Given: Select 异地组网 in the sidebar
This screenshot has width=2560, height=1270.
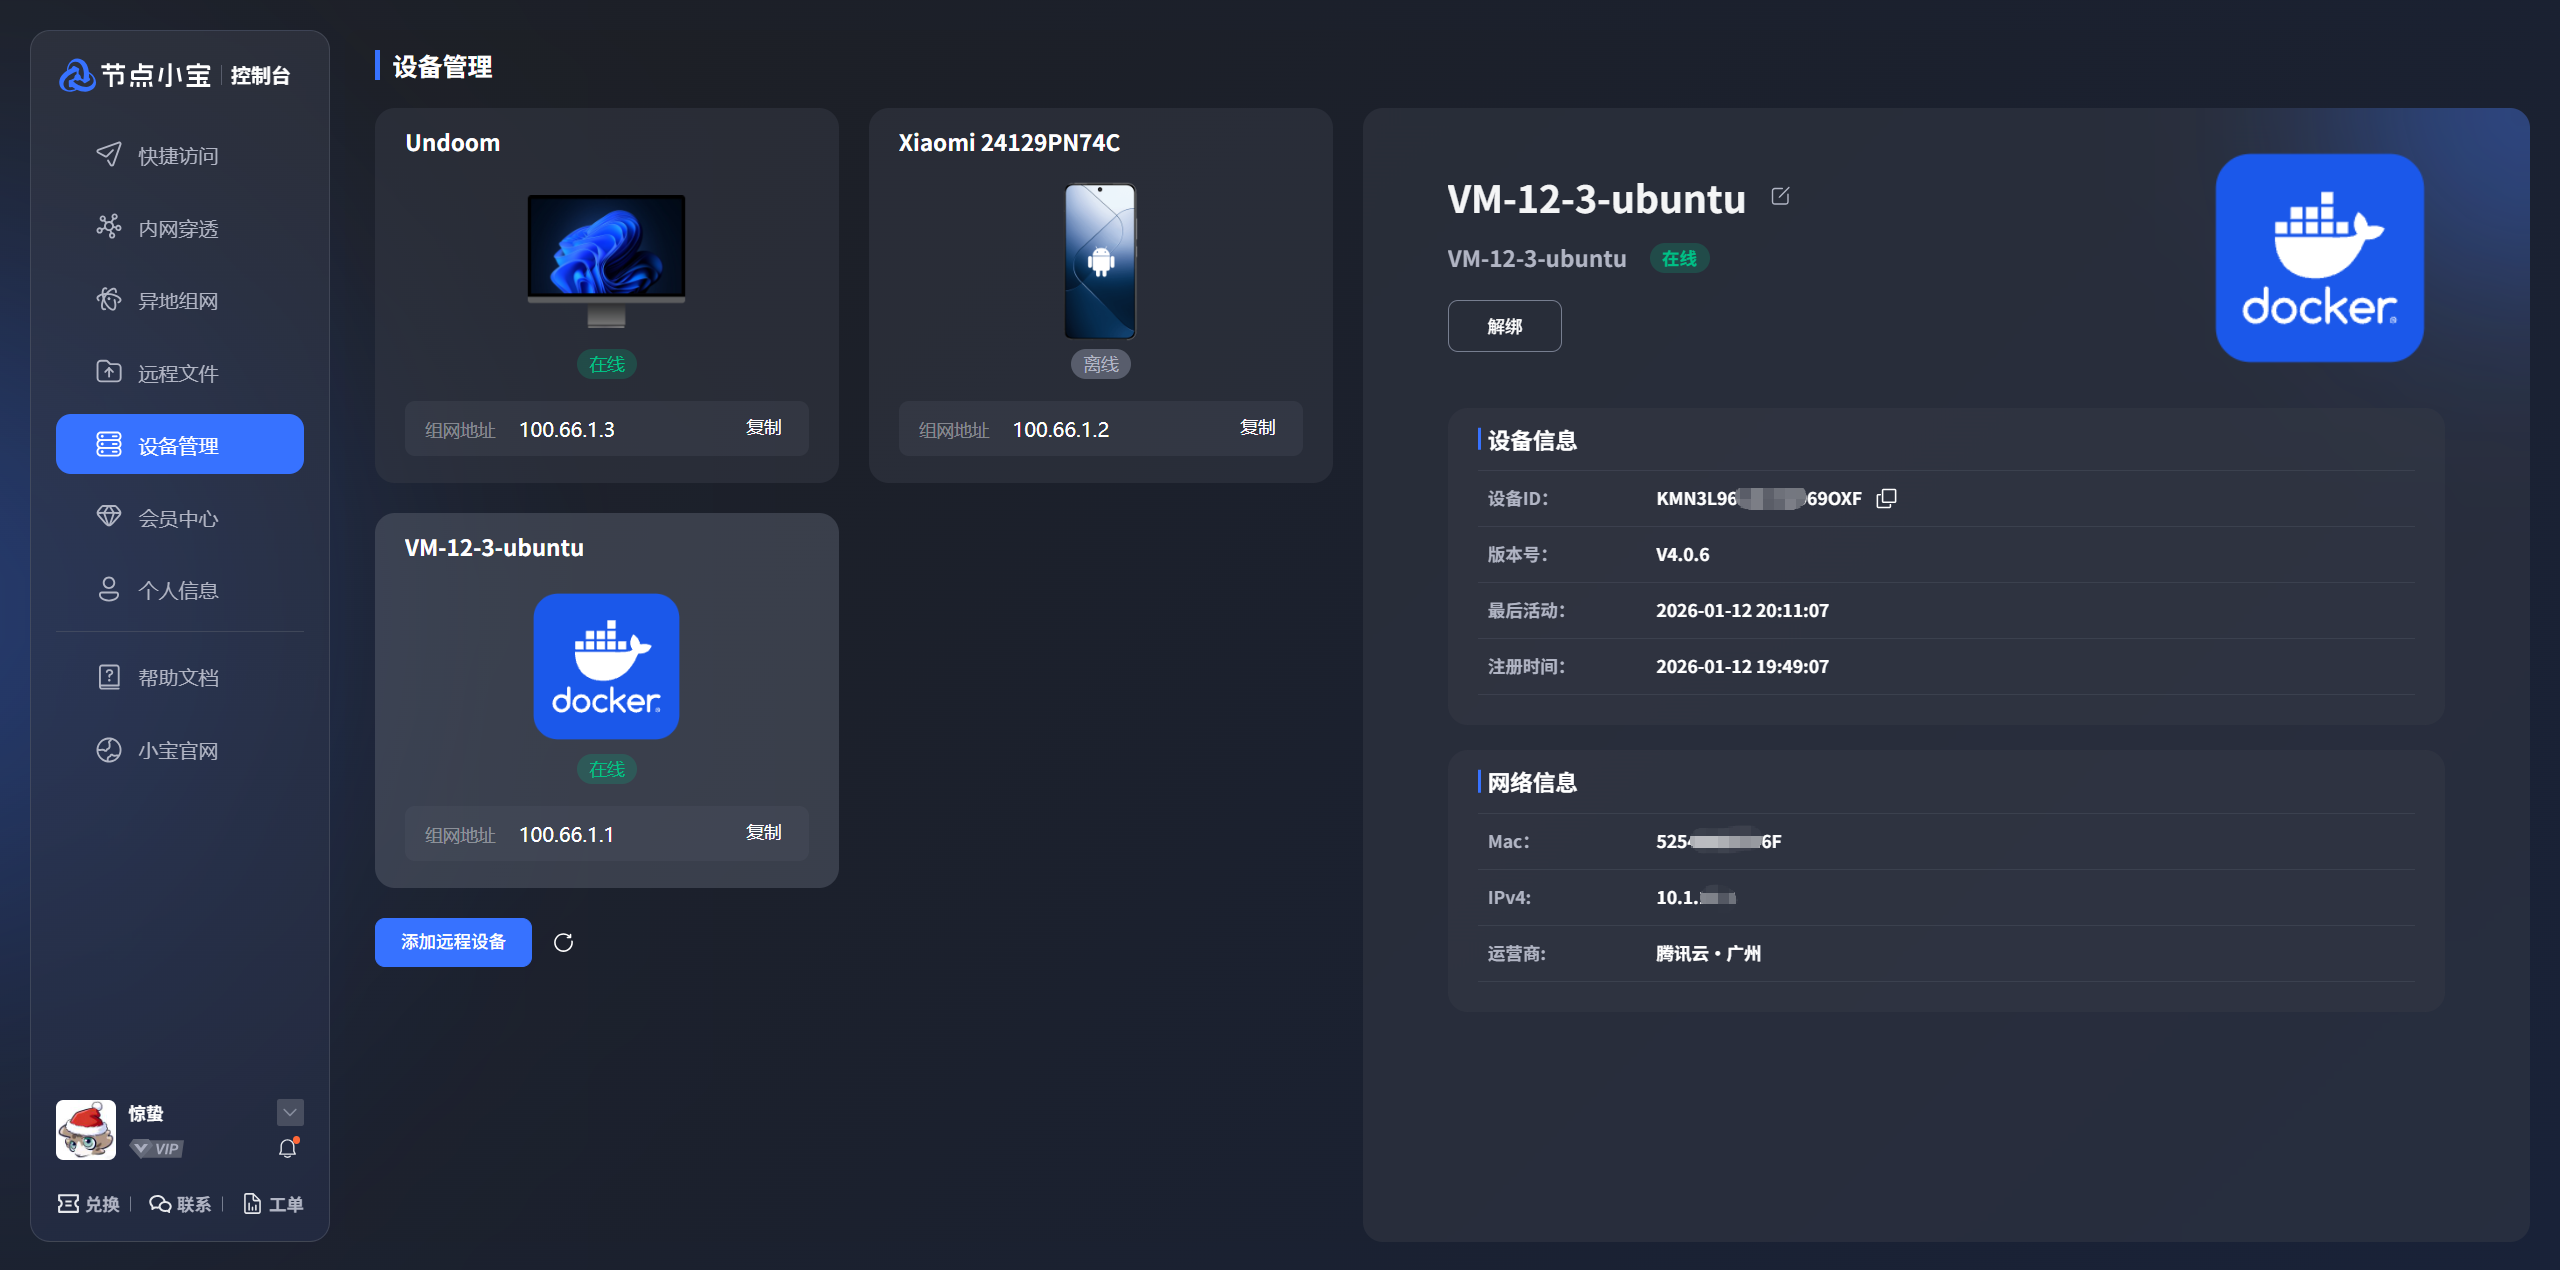Looking at the screenshot, I should [178, 301].
